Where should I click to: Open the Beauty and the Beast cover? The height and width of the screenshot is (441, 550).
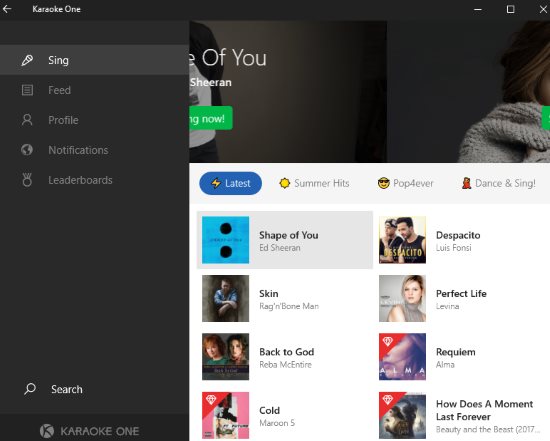pyautogui.click(x=402, y=415)
